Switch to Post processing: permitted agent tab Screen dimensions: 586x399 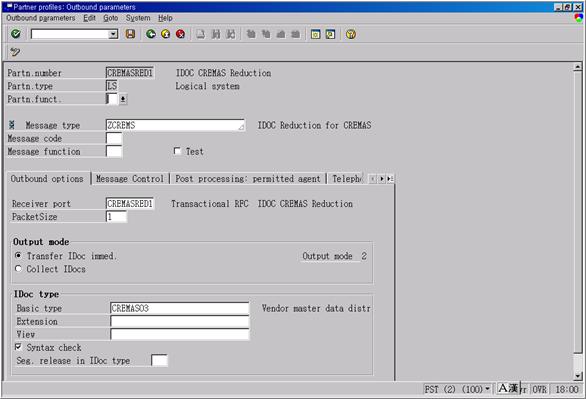click(x=248, y=179)
